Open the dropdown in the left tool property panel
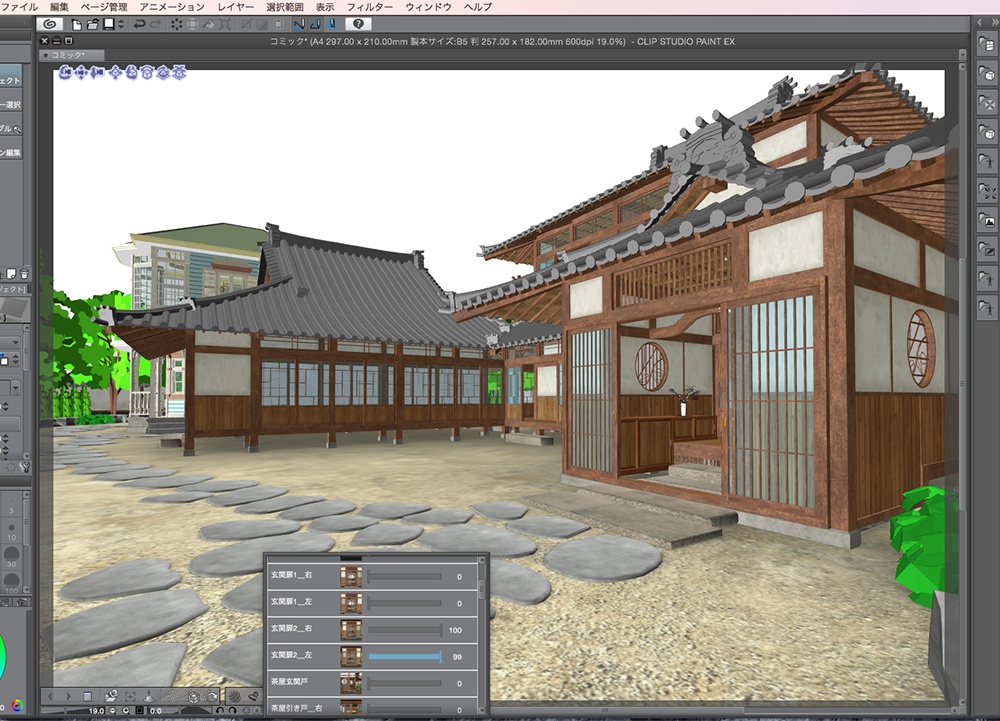The image size is (1000, 721). point(14,343)
